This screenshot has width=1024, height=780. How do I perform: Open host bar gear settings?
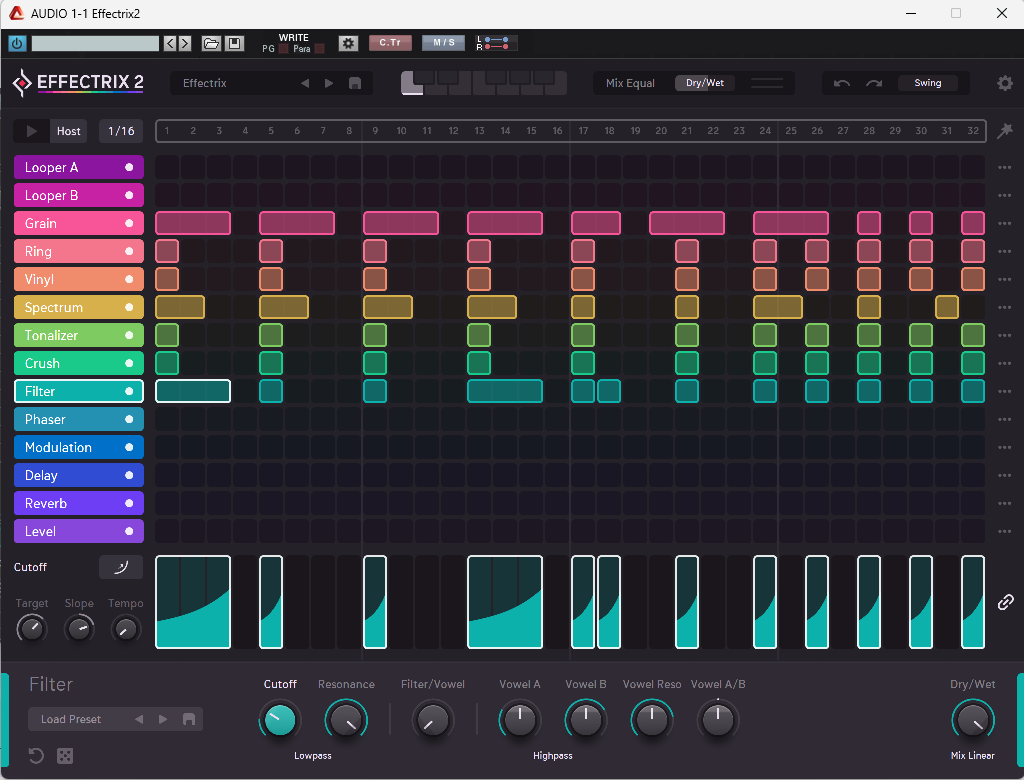(348, 44)
